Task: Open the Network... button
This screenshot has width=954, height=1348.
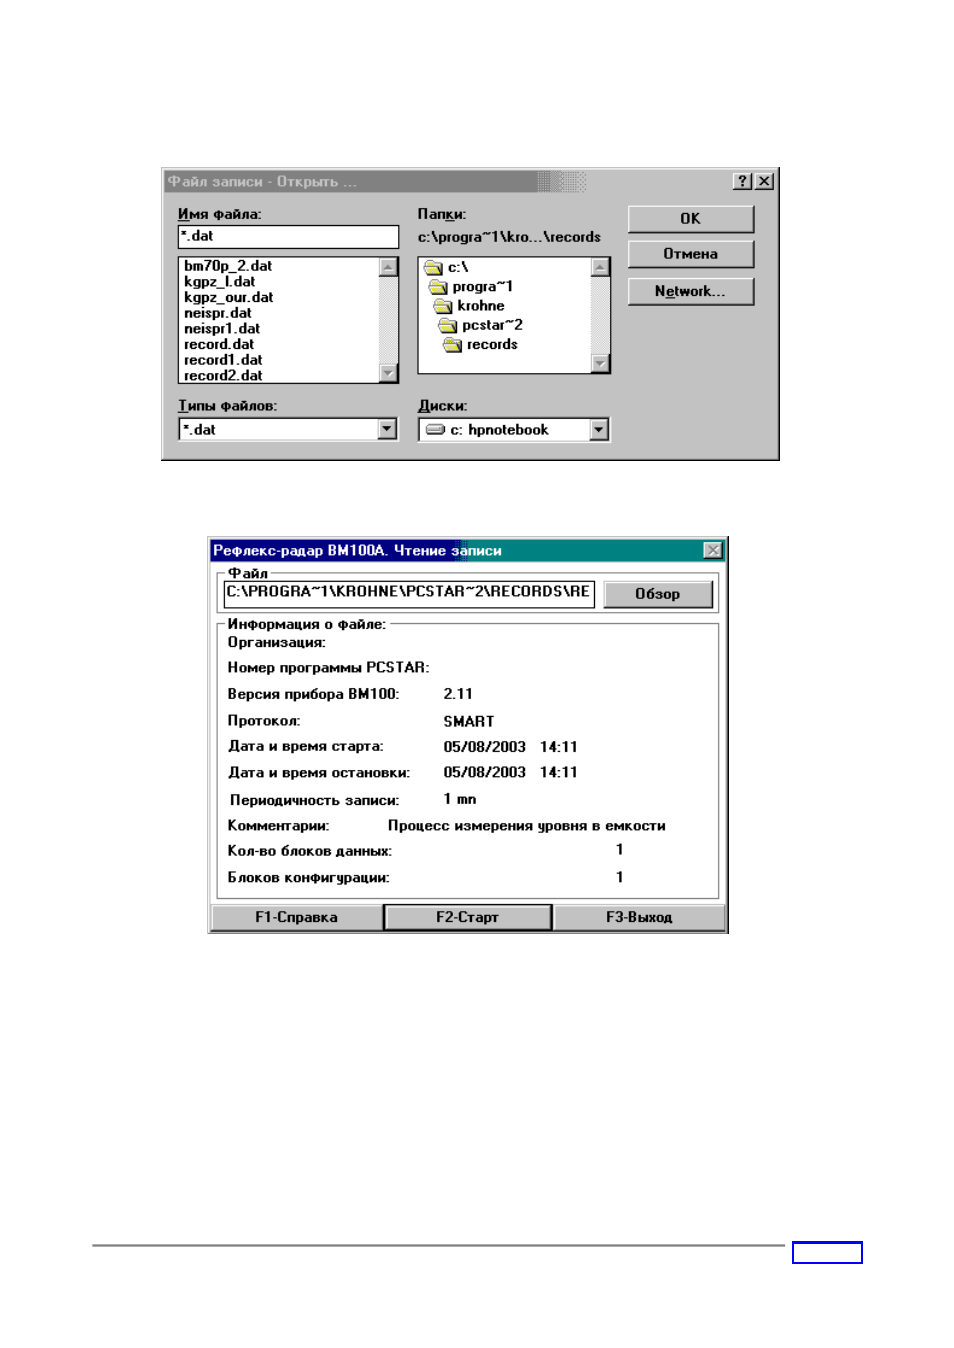Action: tap(690, 291)
